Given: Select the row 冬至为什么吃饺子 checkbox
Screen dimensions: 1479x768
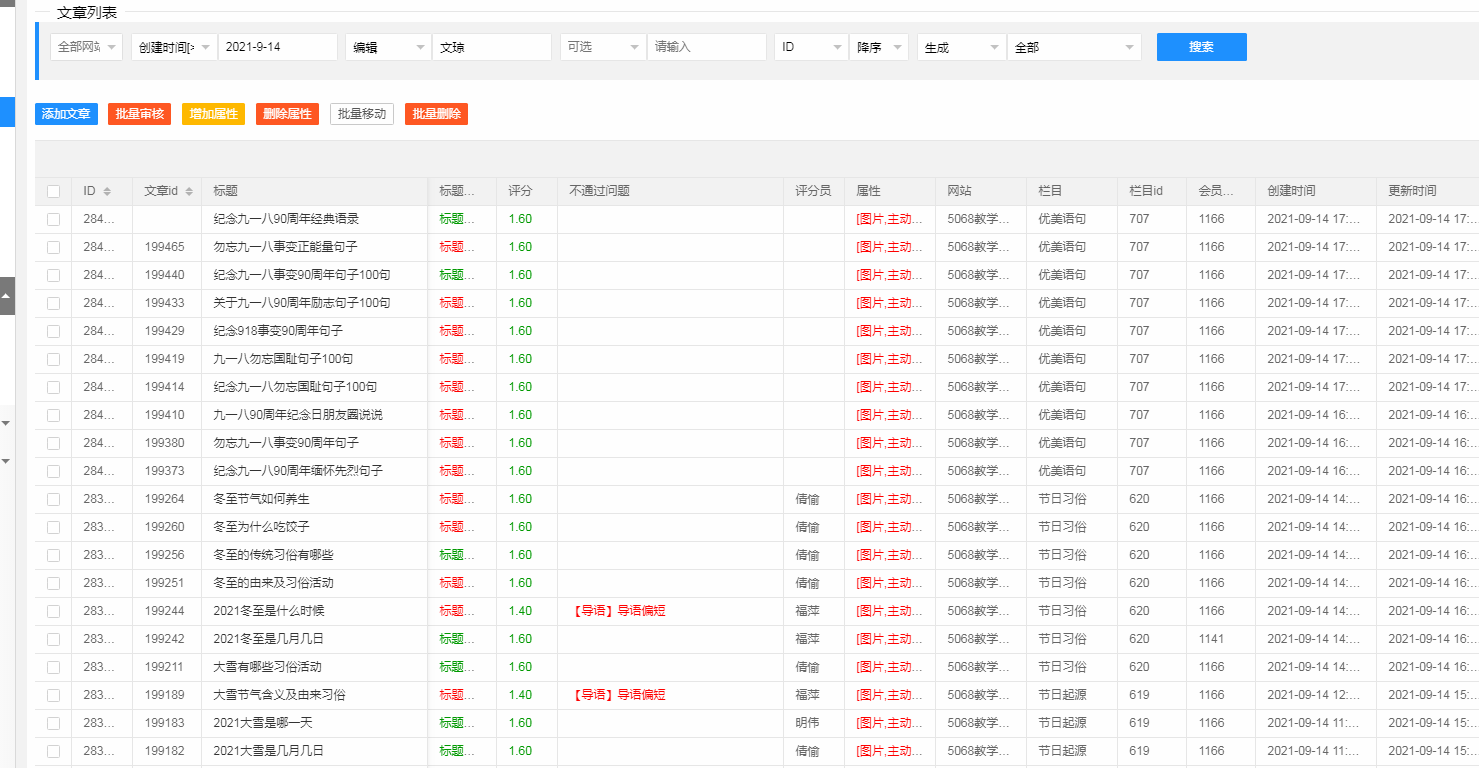Looking at the screenshot, I should point(53,527).
